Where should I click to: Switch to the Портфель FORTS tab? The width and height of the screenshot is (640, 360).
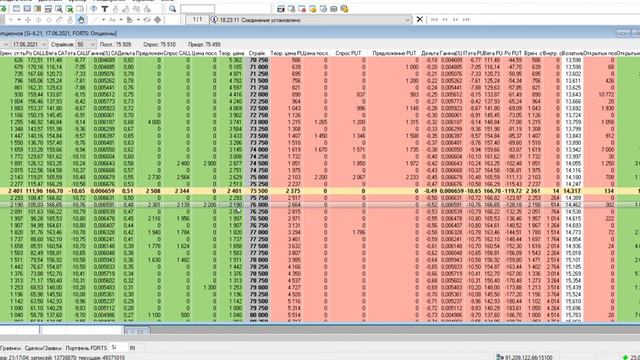coord(86,348)
